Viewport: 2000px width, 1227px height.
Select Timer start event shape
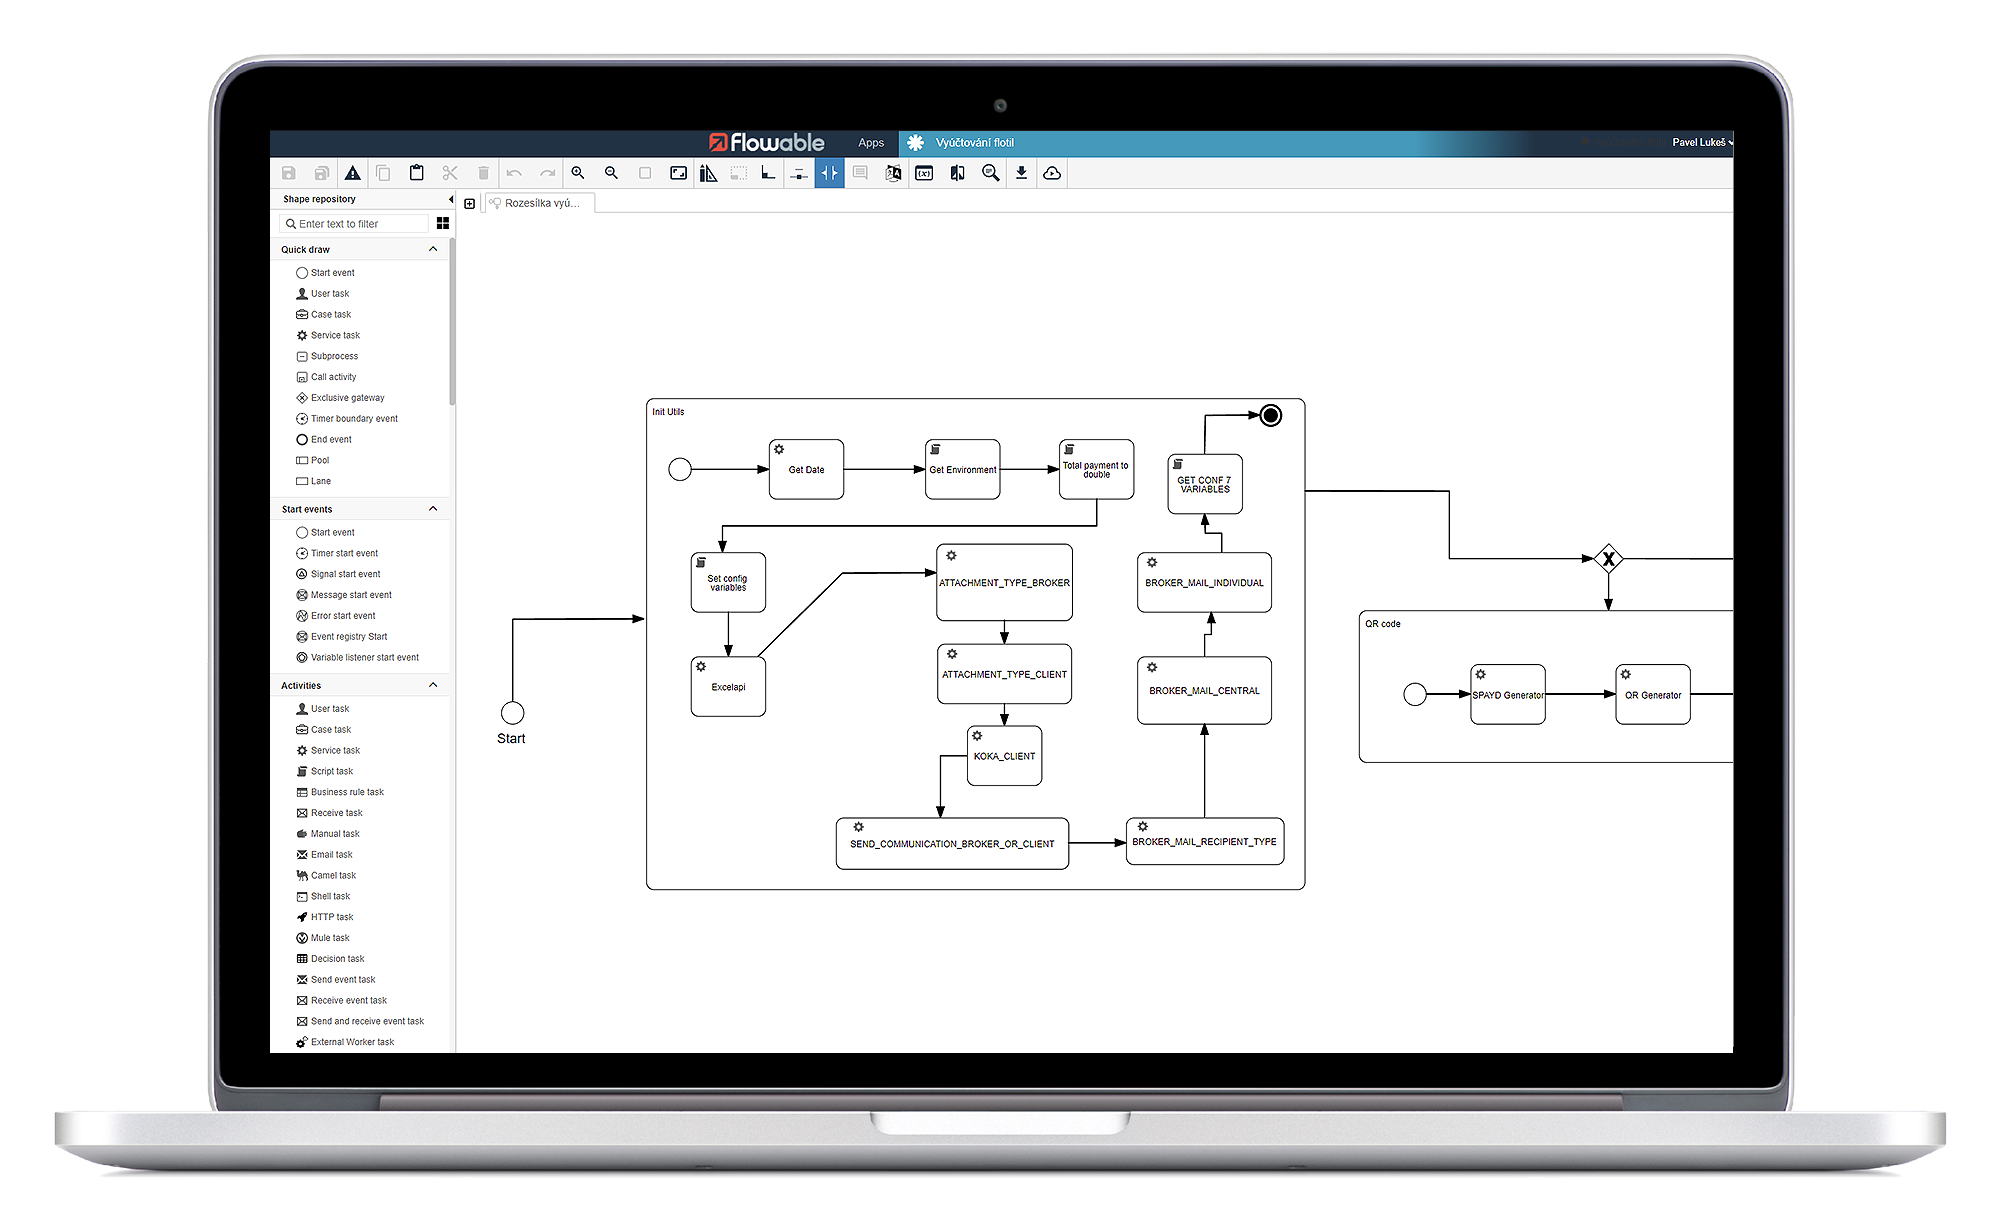(337, 554)
